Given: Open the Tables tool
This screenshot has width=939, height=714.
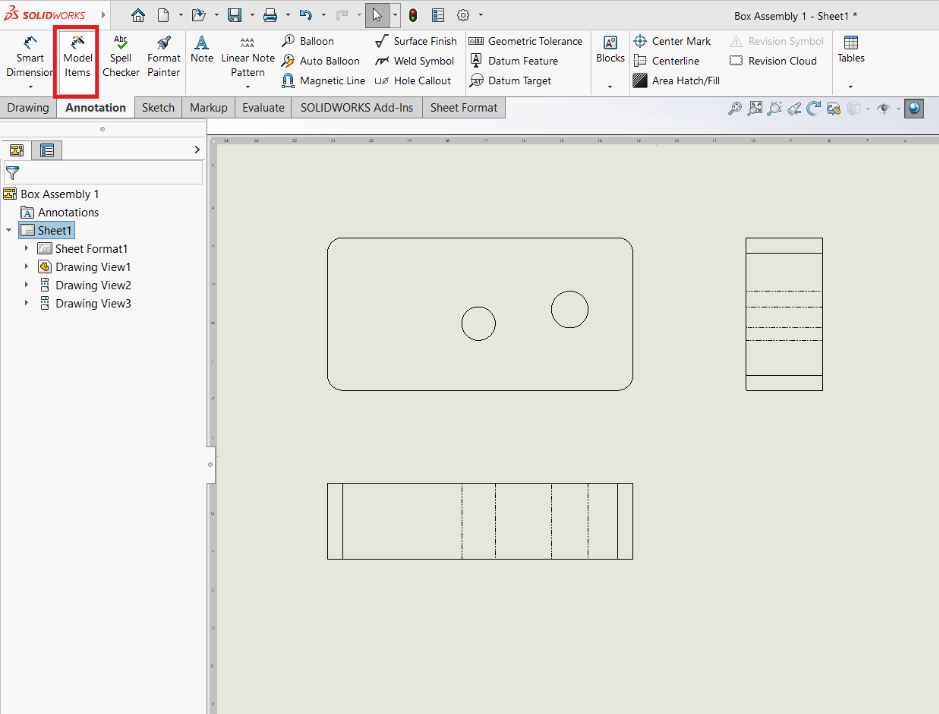Looking at the screenshot, I should coord(850,50).
